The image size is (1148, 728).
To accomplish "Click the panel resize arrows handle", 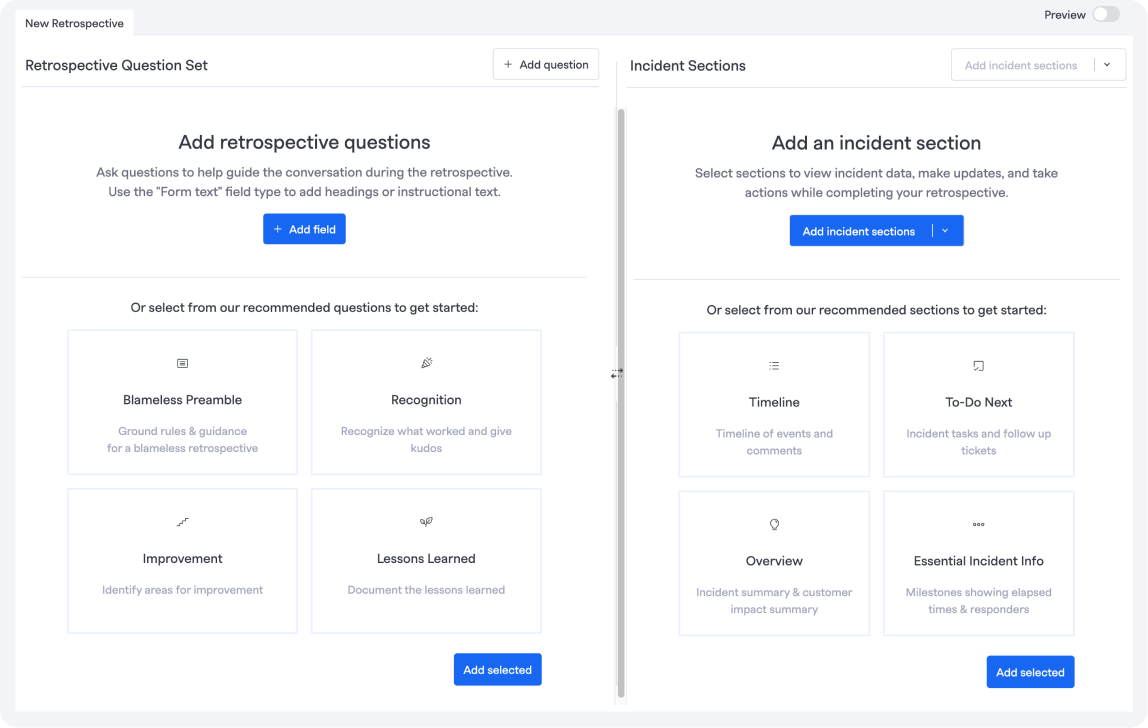I will pyautogui.click(x=617, y=374).
